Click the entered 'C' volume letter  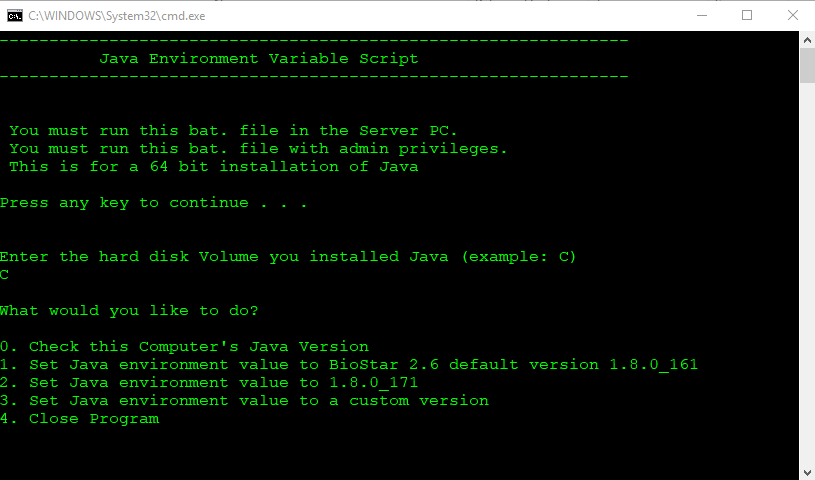click(x=4, y=275)
